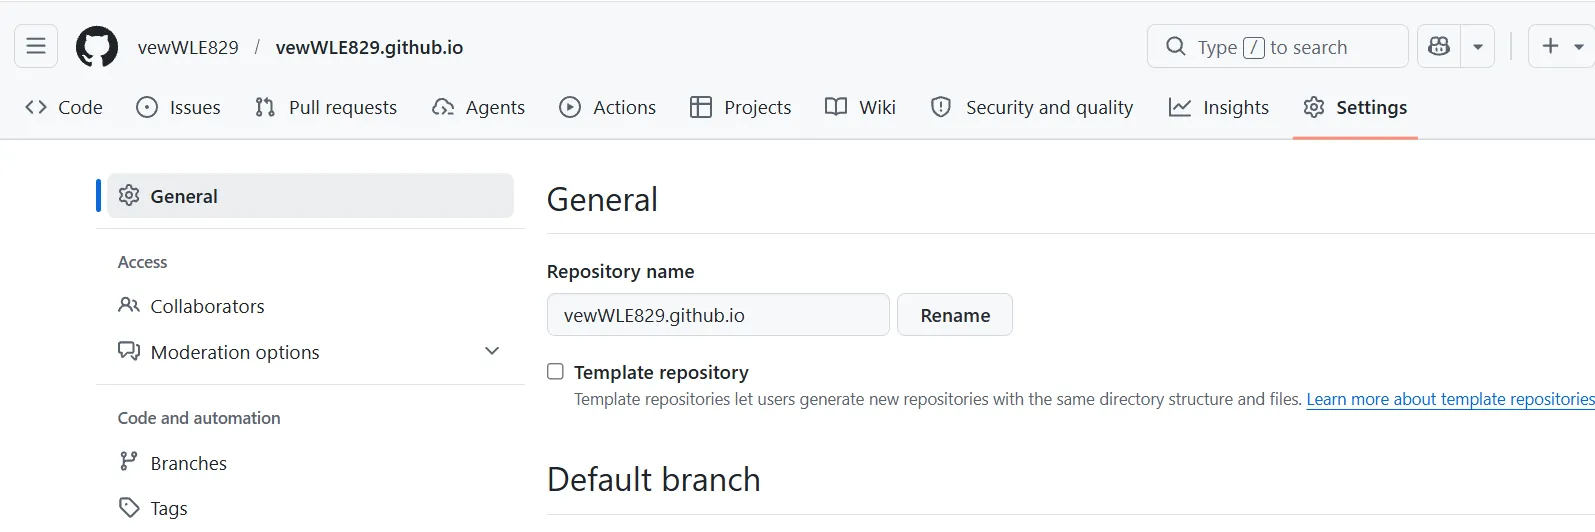1595x532 pixels.
Task: Switch to the Actions tab
Action: (608, 107)
